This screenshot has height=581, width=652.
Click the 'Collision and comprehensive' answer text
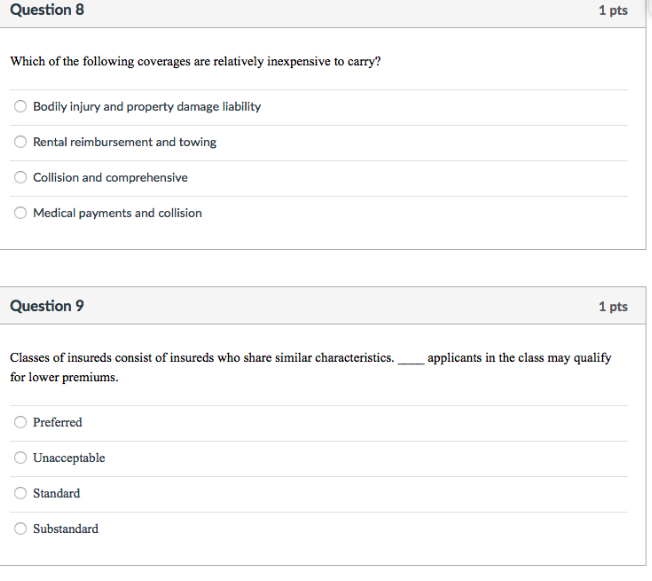pyautogui.click(x=110, y=178)
